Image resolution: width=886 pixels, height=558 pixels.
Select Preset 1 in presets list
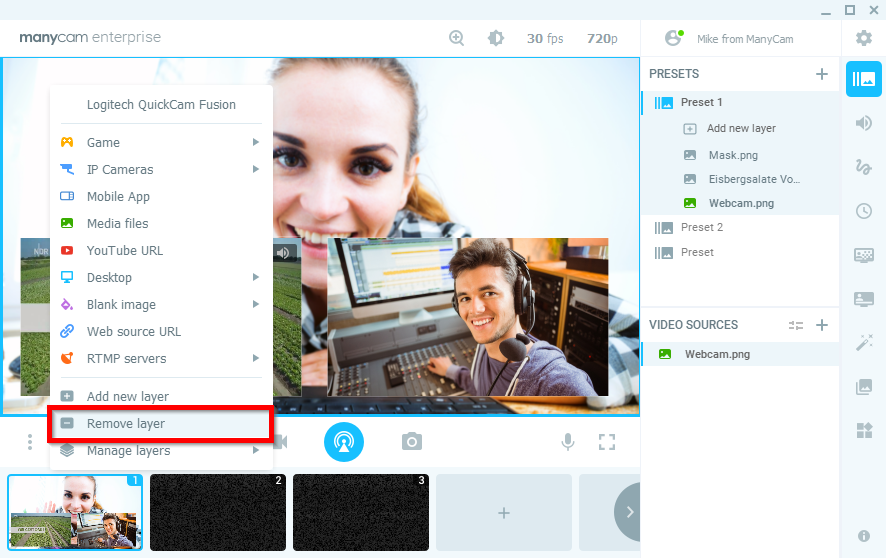tap(740, 102)
